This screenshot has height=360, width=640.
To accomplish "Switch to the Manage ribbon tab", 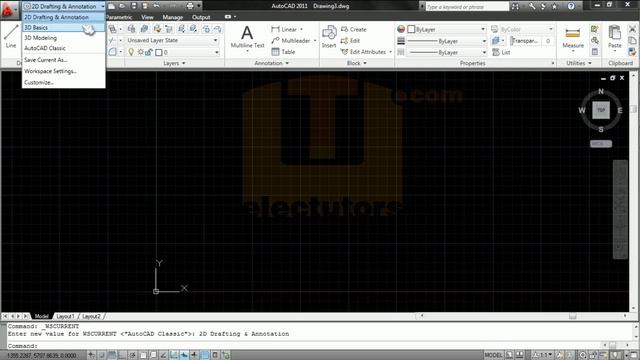I will pyautogui.click(x=173, y=17).
